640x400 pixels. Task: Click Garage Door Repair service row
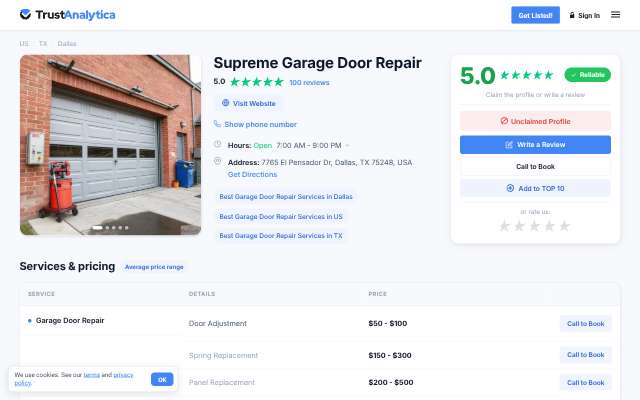[70, 320]
